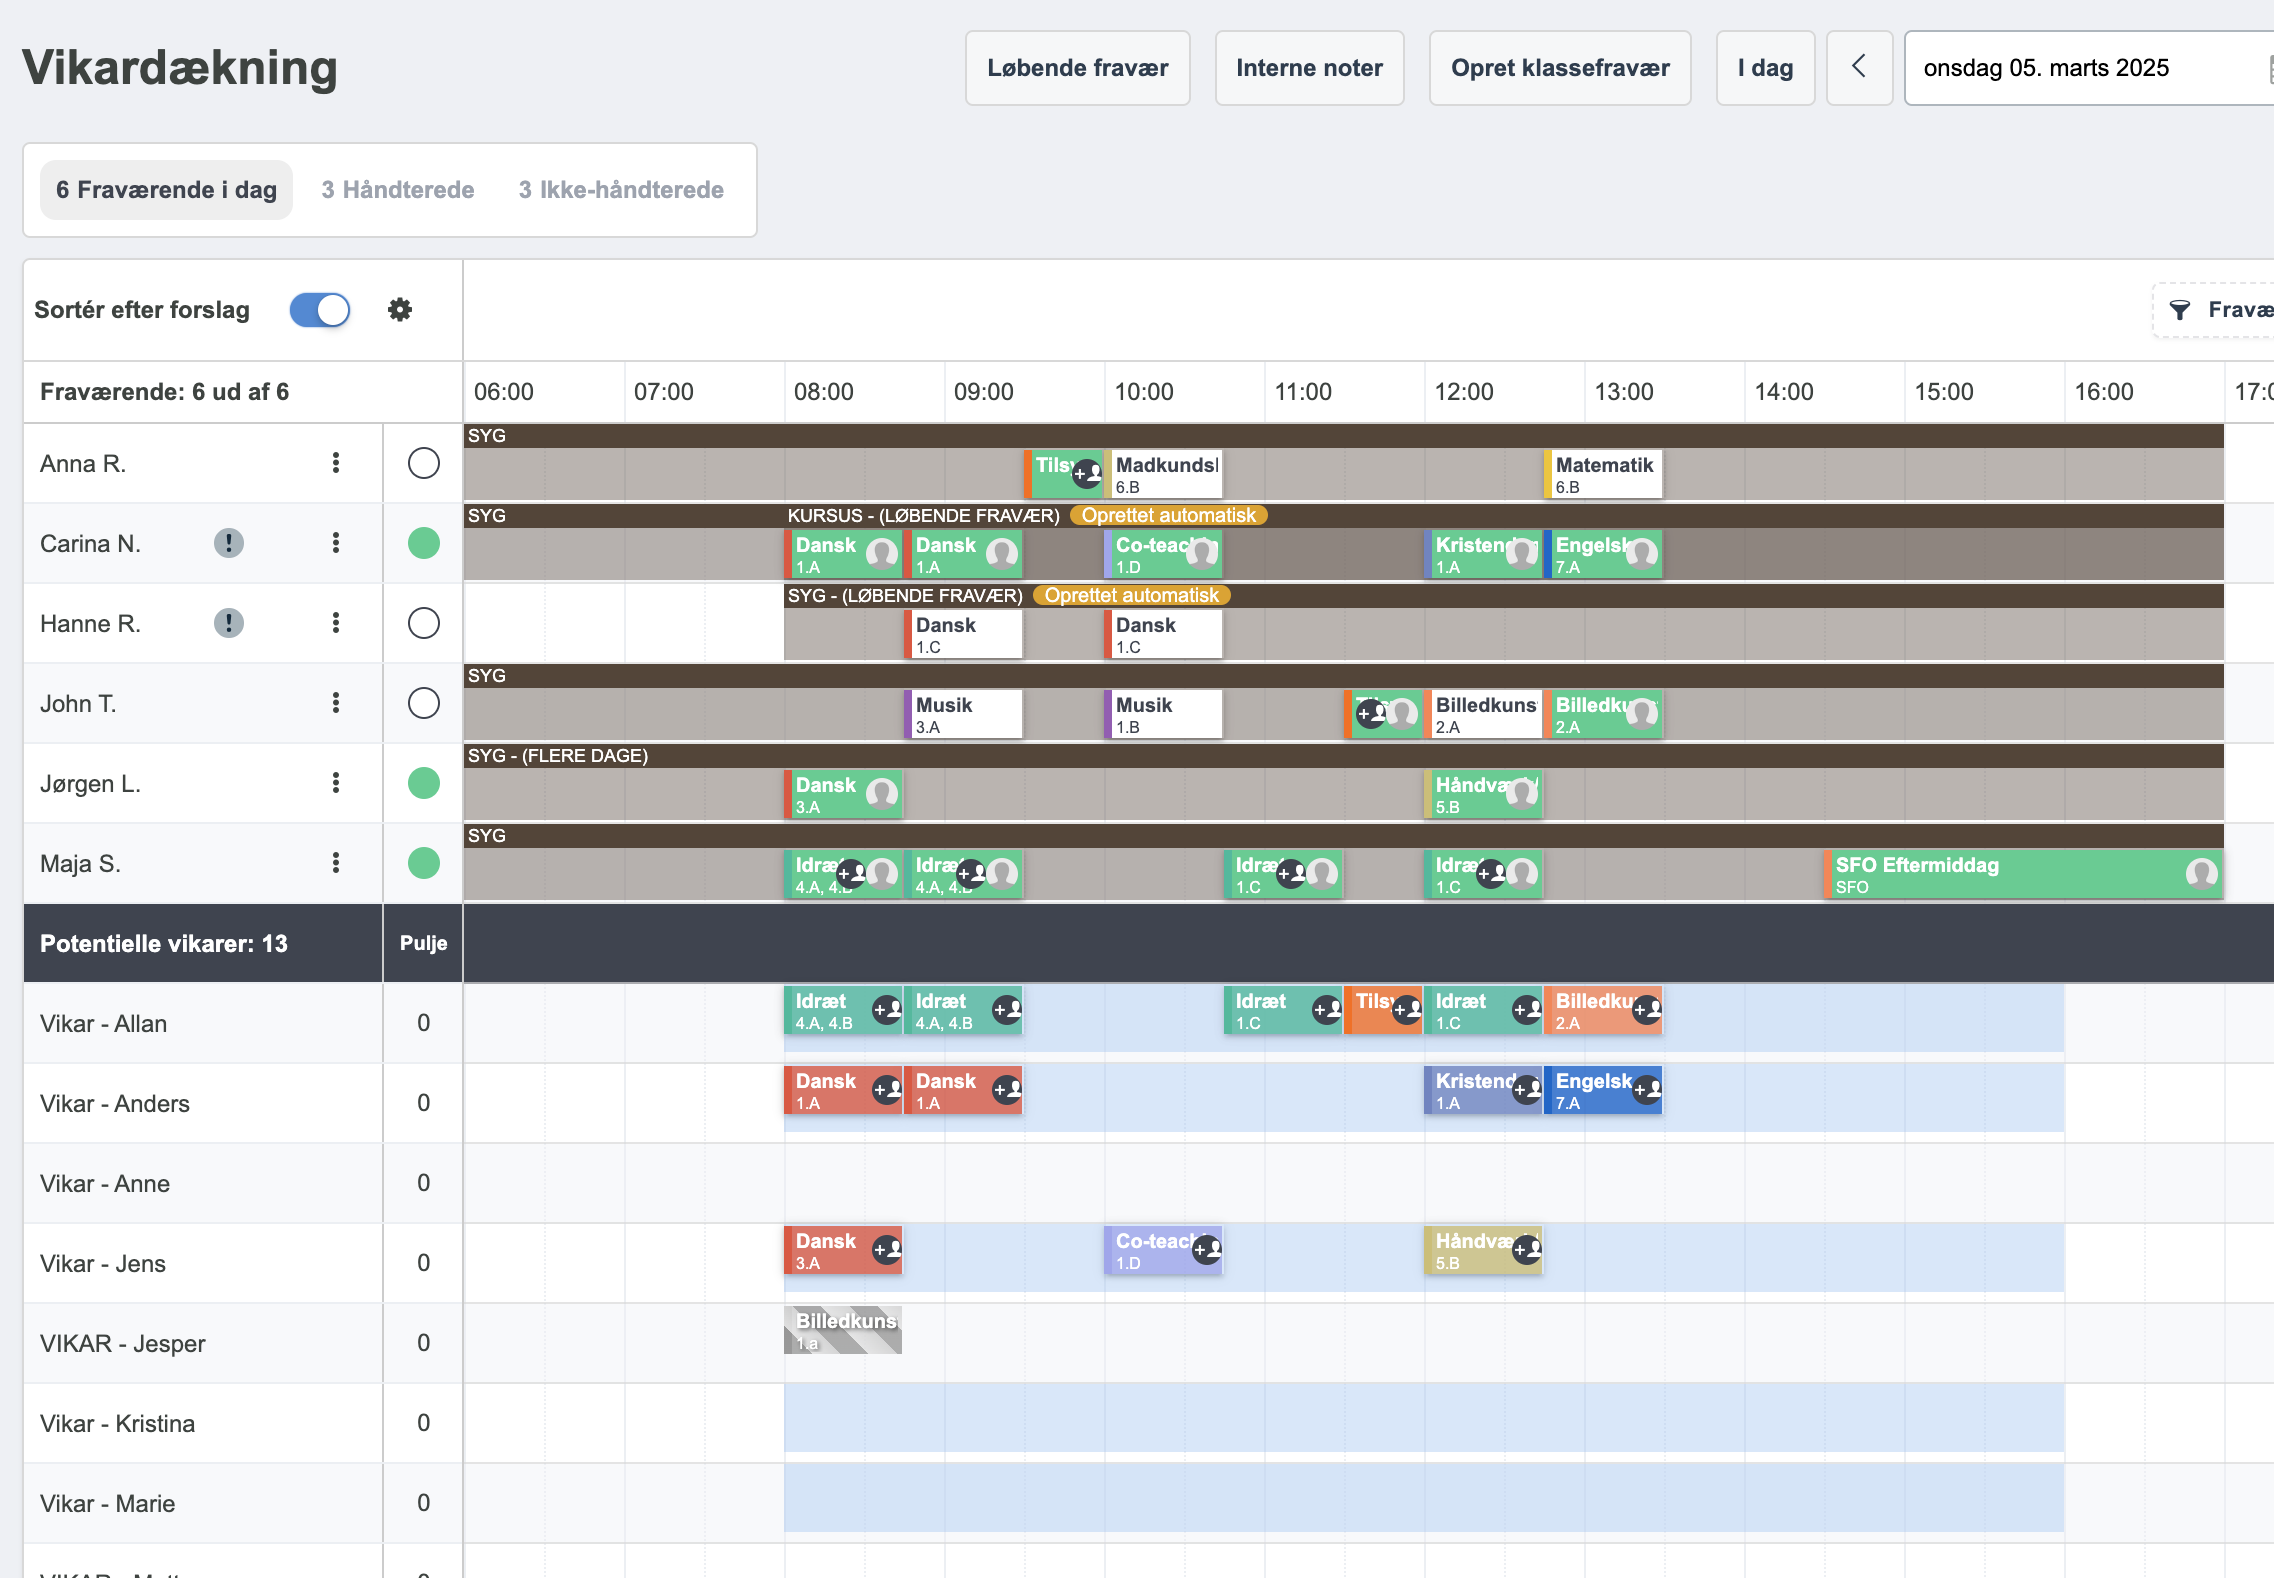Click assign-substitute icon on Vikar - Jens Dansk 3.A

click(886, 1249)
